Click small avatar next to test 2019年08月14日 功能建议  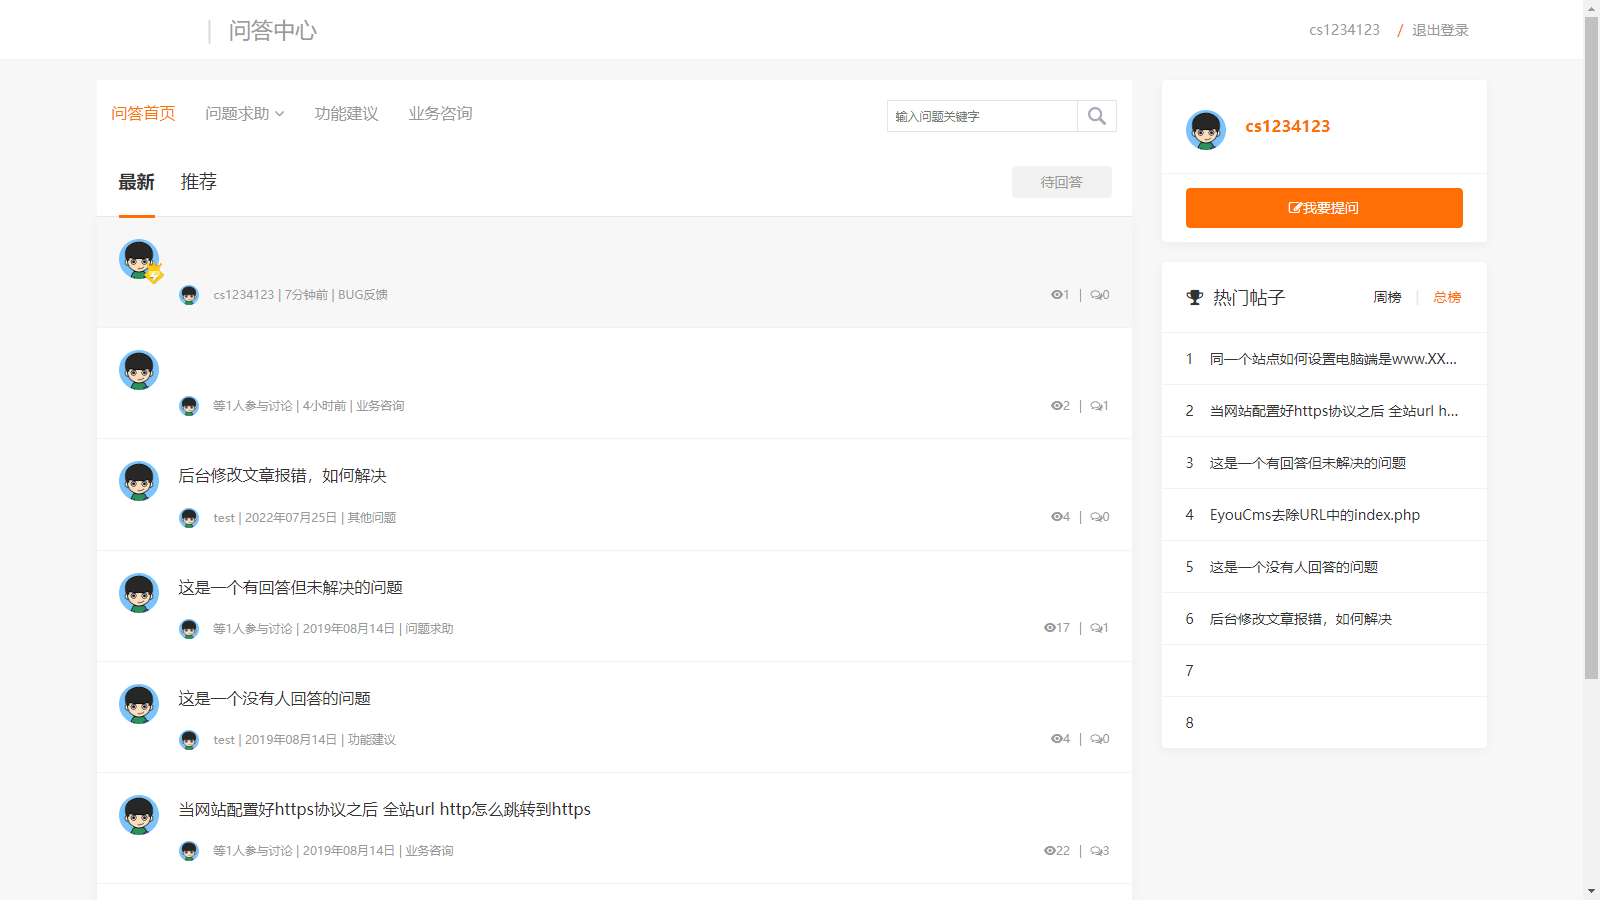189,740
